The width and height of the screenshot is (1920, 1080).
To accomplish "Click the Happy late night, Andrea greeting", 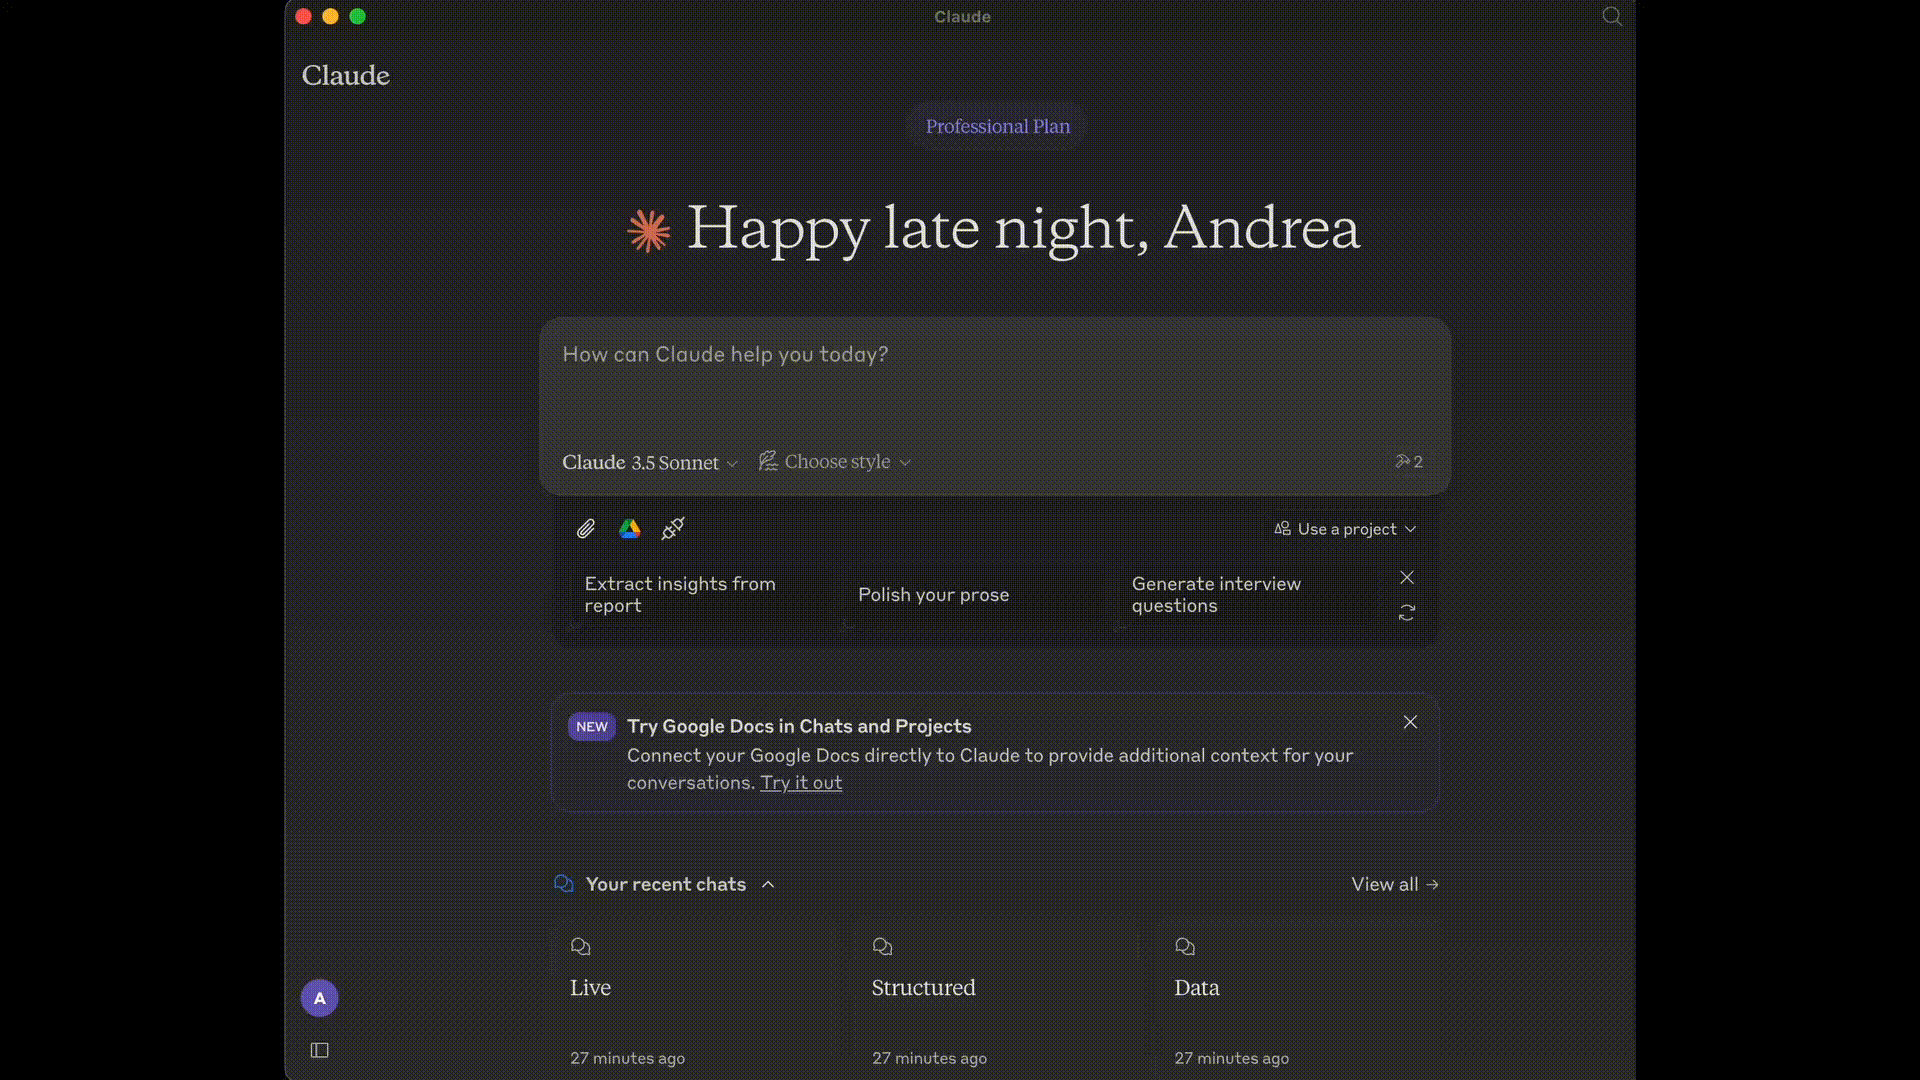I will [1023, 228].
